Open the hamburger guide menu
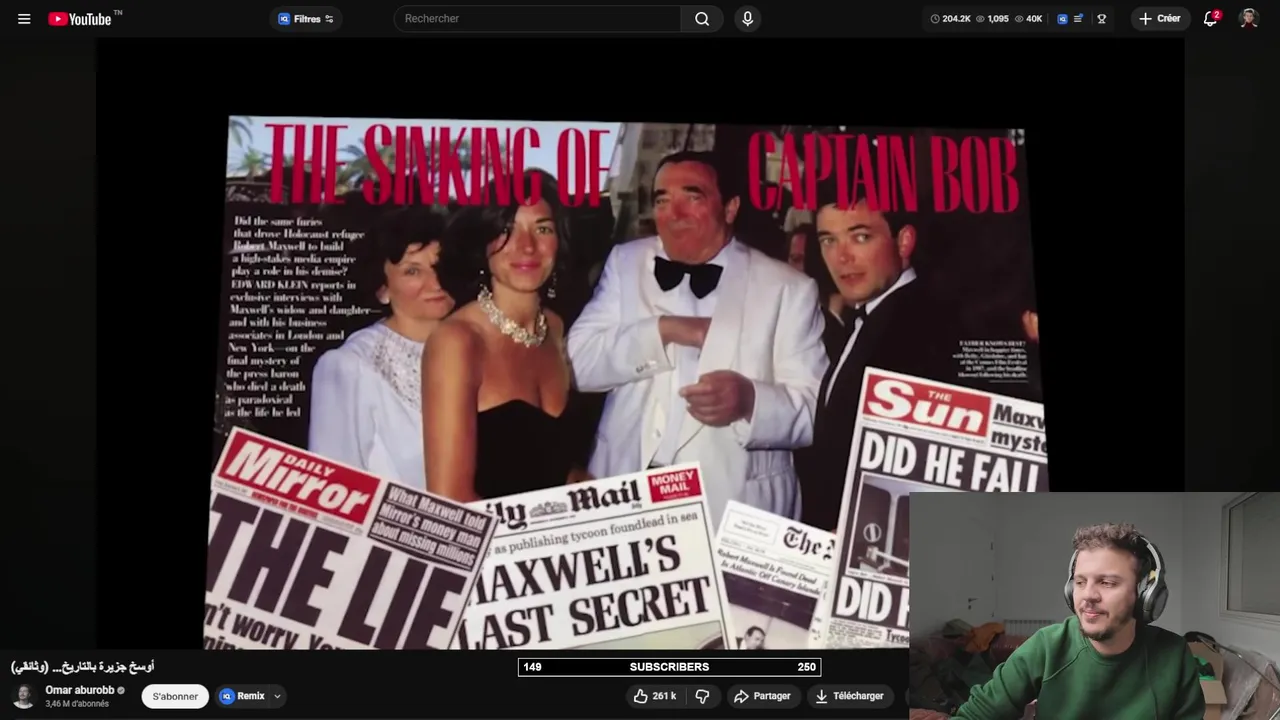1280x720 pixels. [24, 19]
